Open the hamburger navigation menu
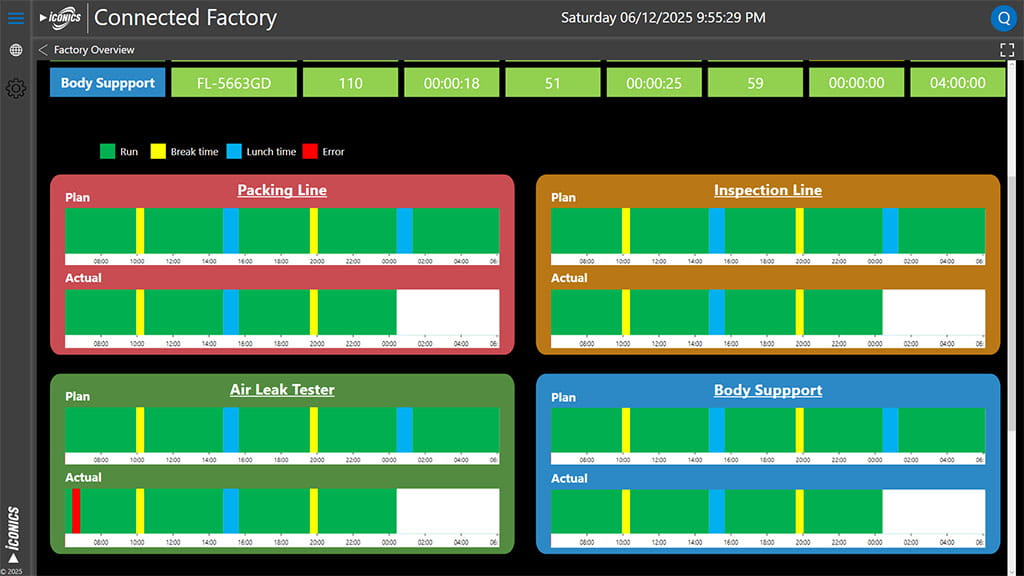Image resolution: width=1024 pixels, height=576 pixels. 15,18
